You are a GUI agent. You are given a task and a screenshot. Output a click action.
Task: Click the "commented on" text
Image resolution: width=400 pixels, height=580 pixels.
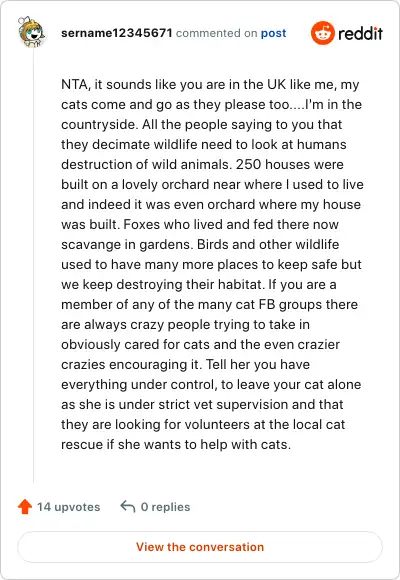pos(216,33)
